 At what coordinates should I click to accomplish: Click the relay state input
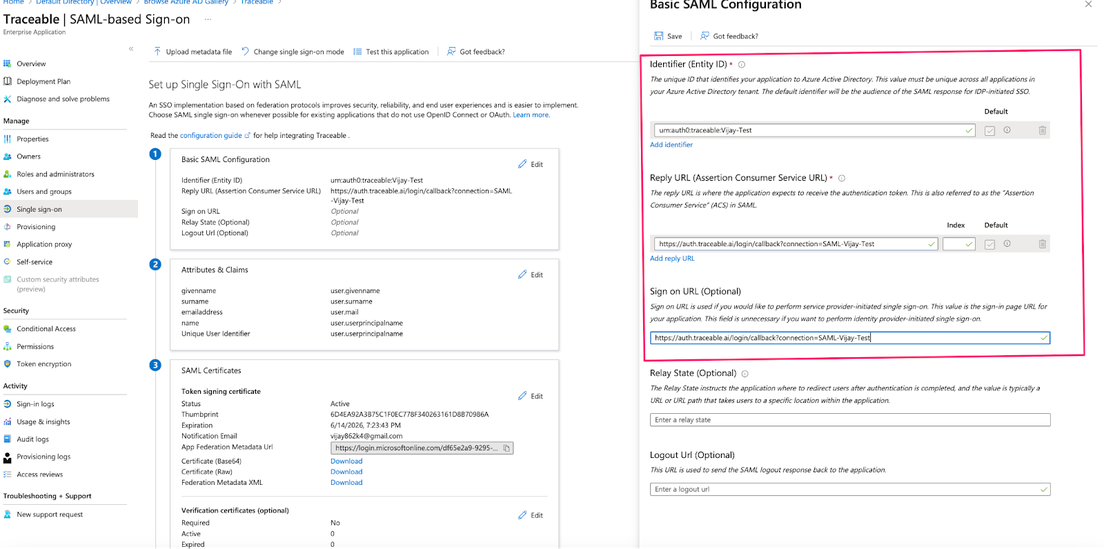pyautogui.click(x=850, y=419)
